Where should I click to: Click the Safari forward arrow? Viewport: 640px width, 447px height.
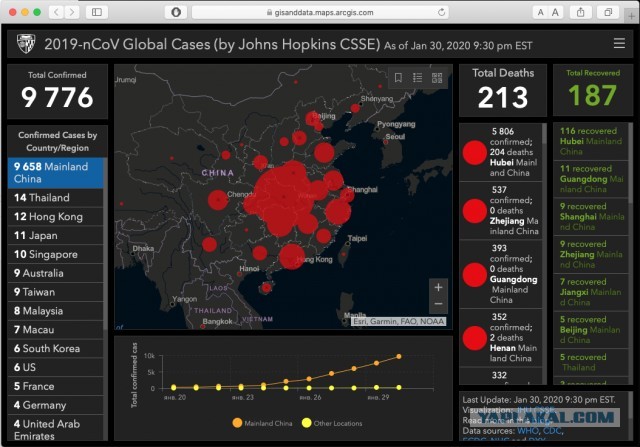click(72, 12)
